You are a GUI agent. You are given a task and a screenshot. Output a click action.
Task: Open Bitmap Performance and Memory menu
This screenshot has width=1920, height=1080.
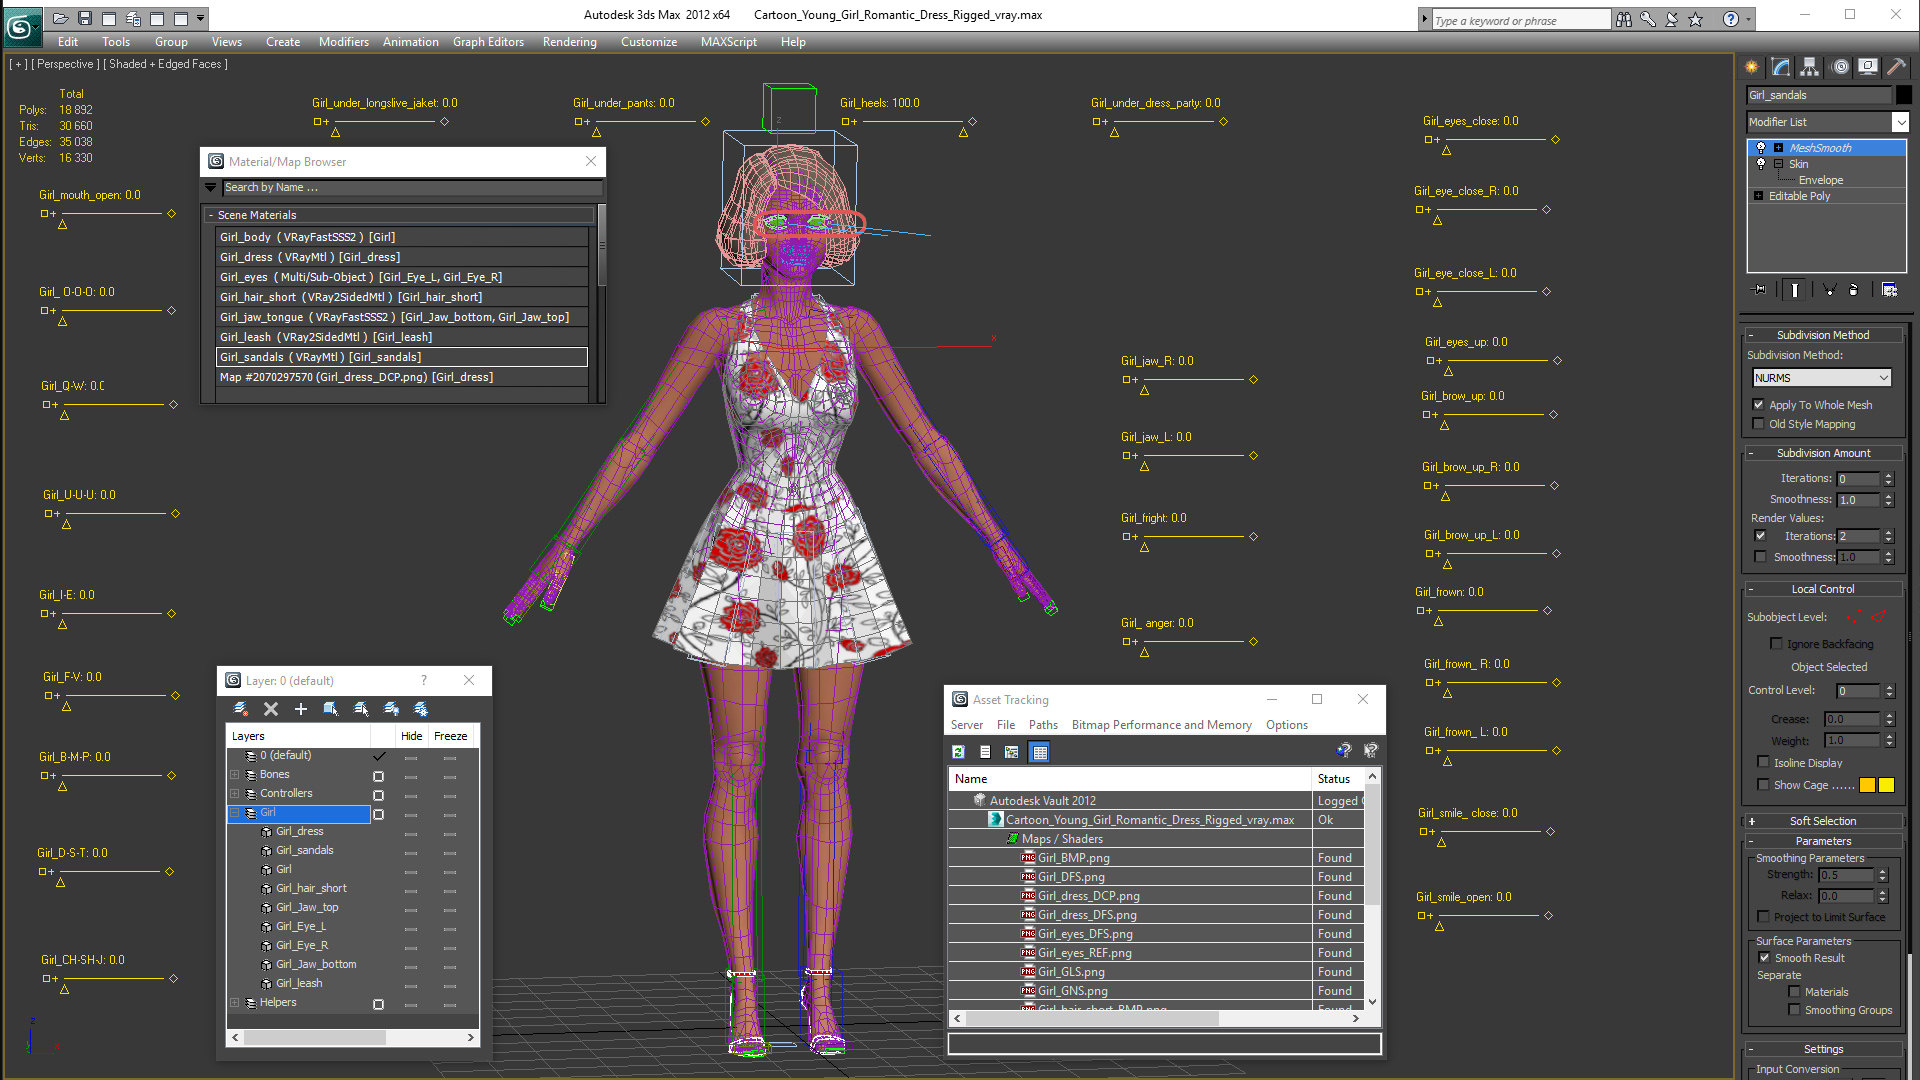(x=1161, y=725)
